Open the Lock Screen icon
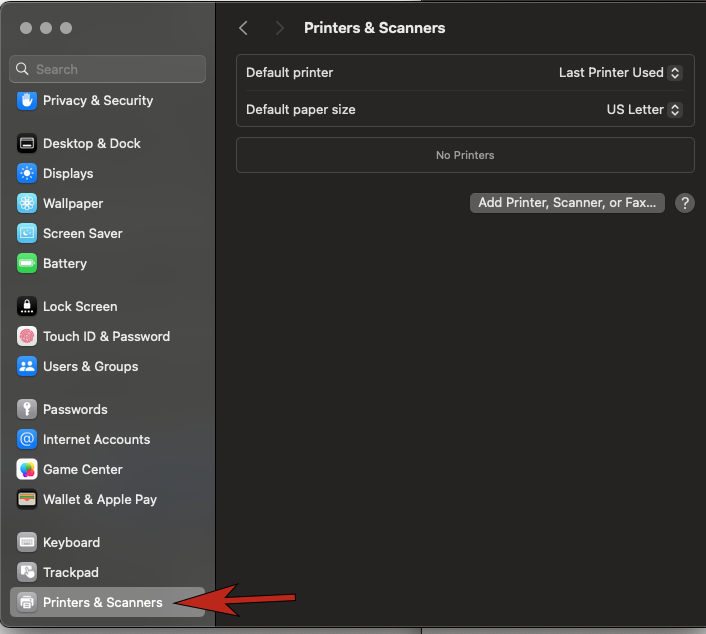 tap(27, 306)
